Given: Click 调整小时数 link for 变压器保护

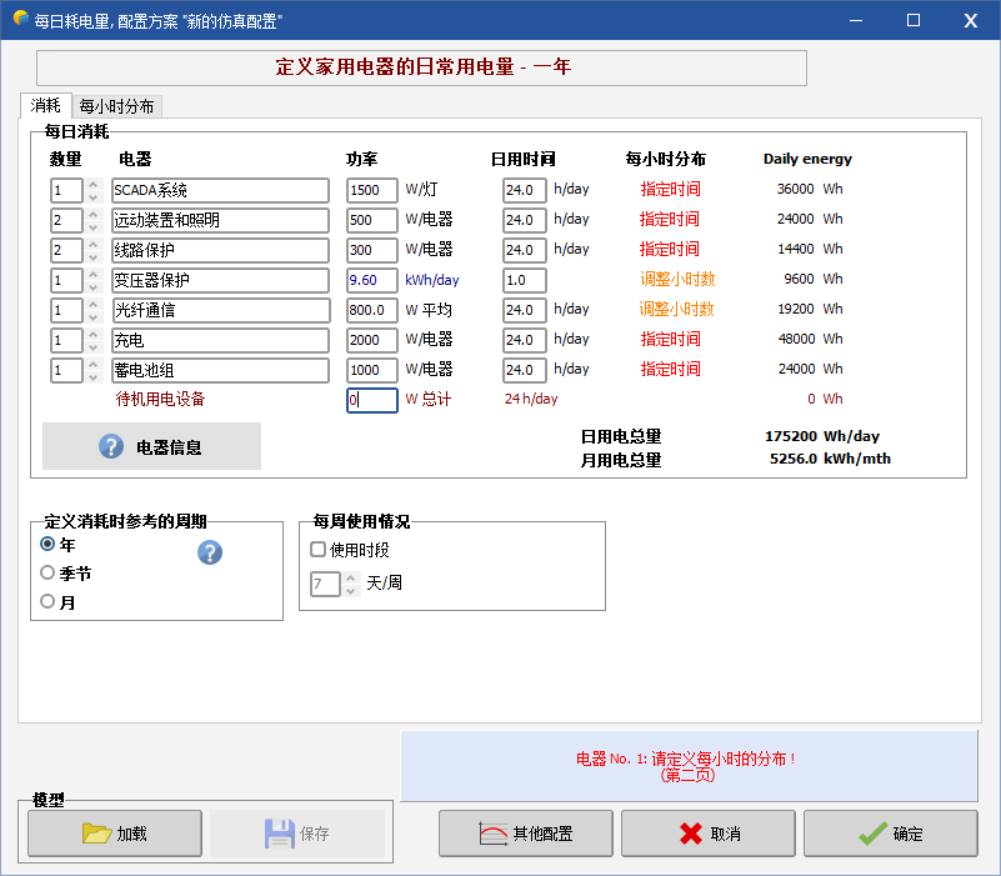Looking at the screenshot, I should [677, 279].
